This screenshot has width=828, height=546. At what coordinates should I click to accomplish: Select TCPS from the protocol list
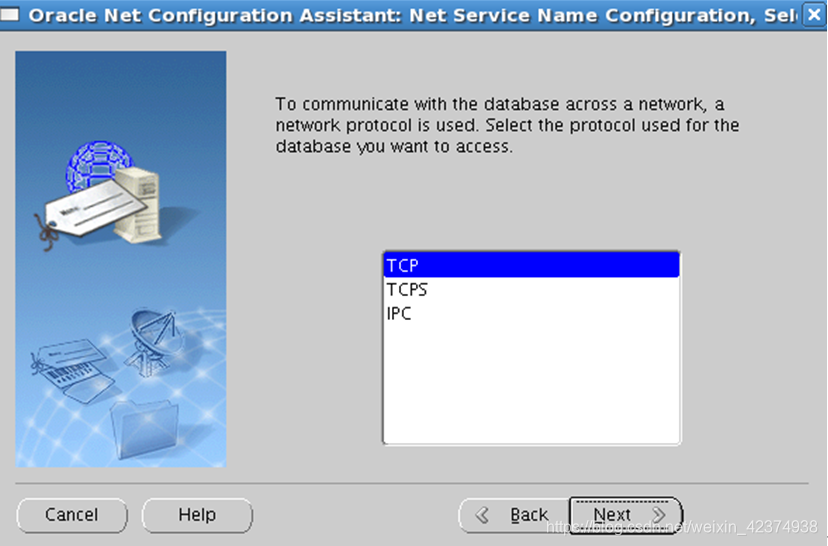(531, 289)
